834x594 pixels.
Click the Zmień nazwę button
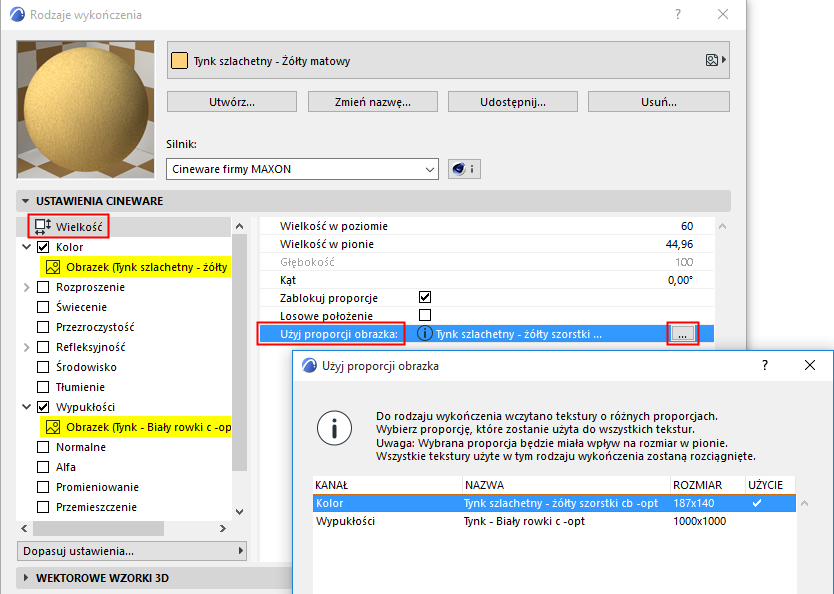(372, 102)
